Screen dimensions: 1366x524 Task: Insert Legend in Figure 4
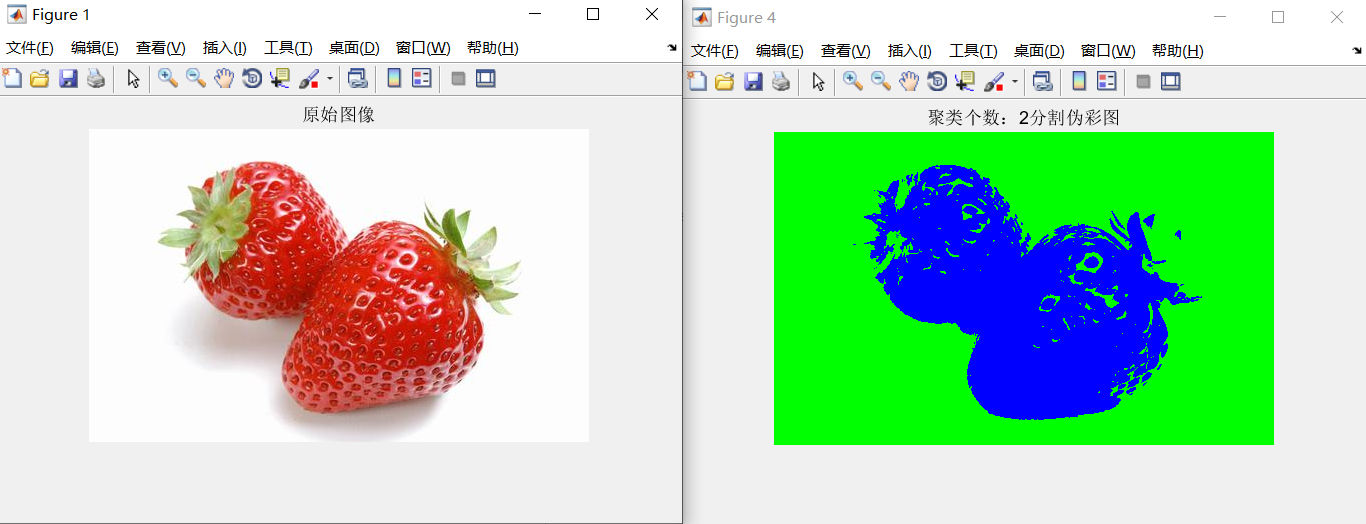pos(1107,81)
